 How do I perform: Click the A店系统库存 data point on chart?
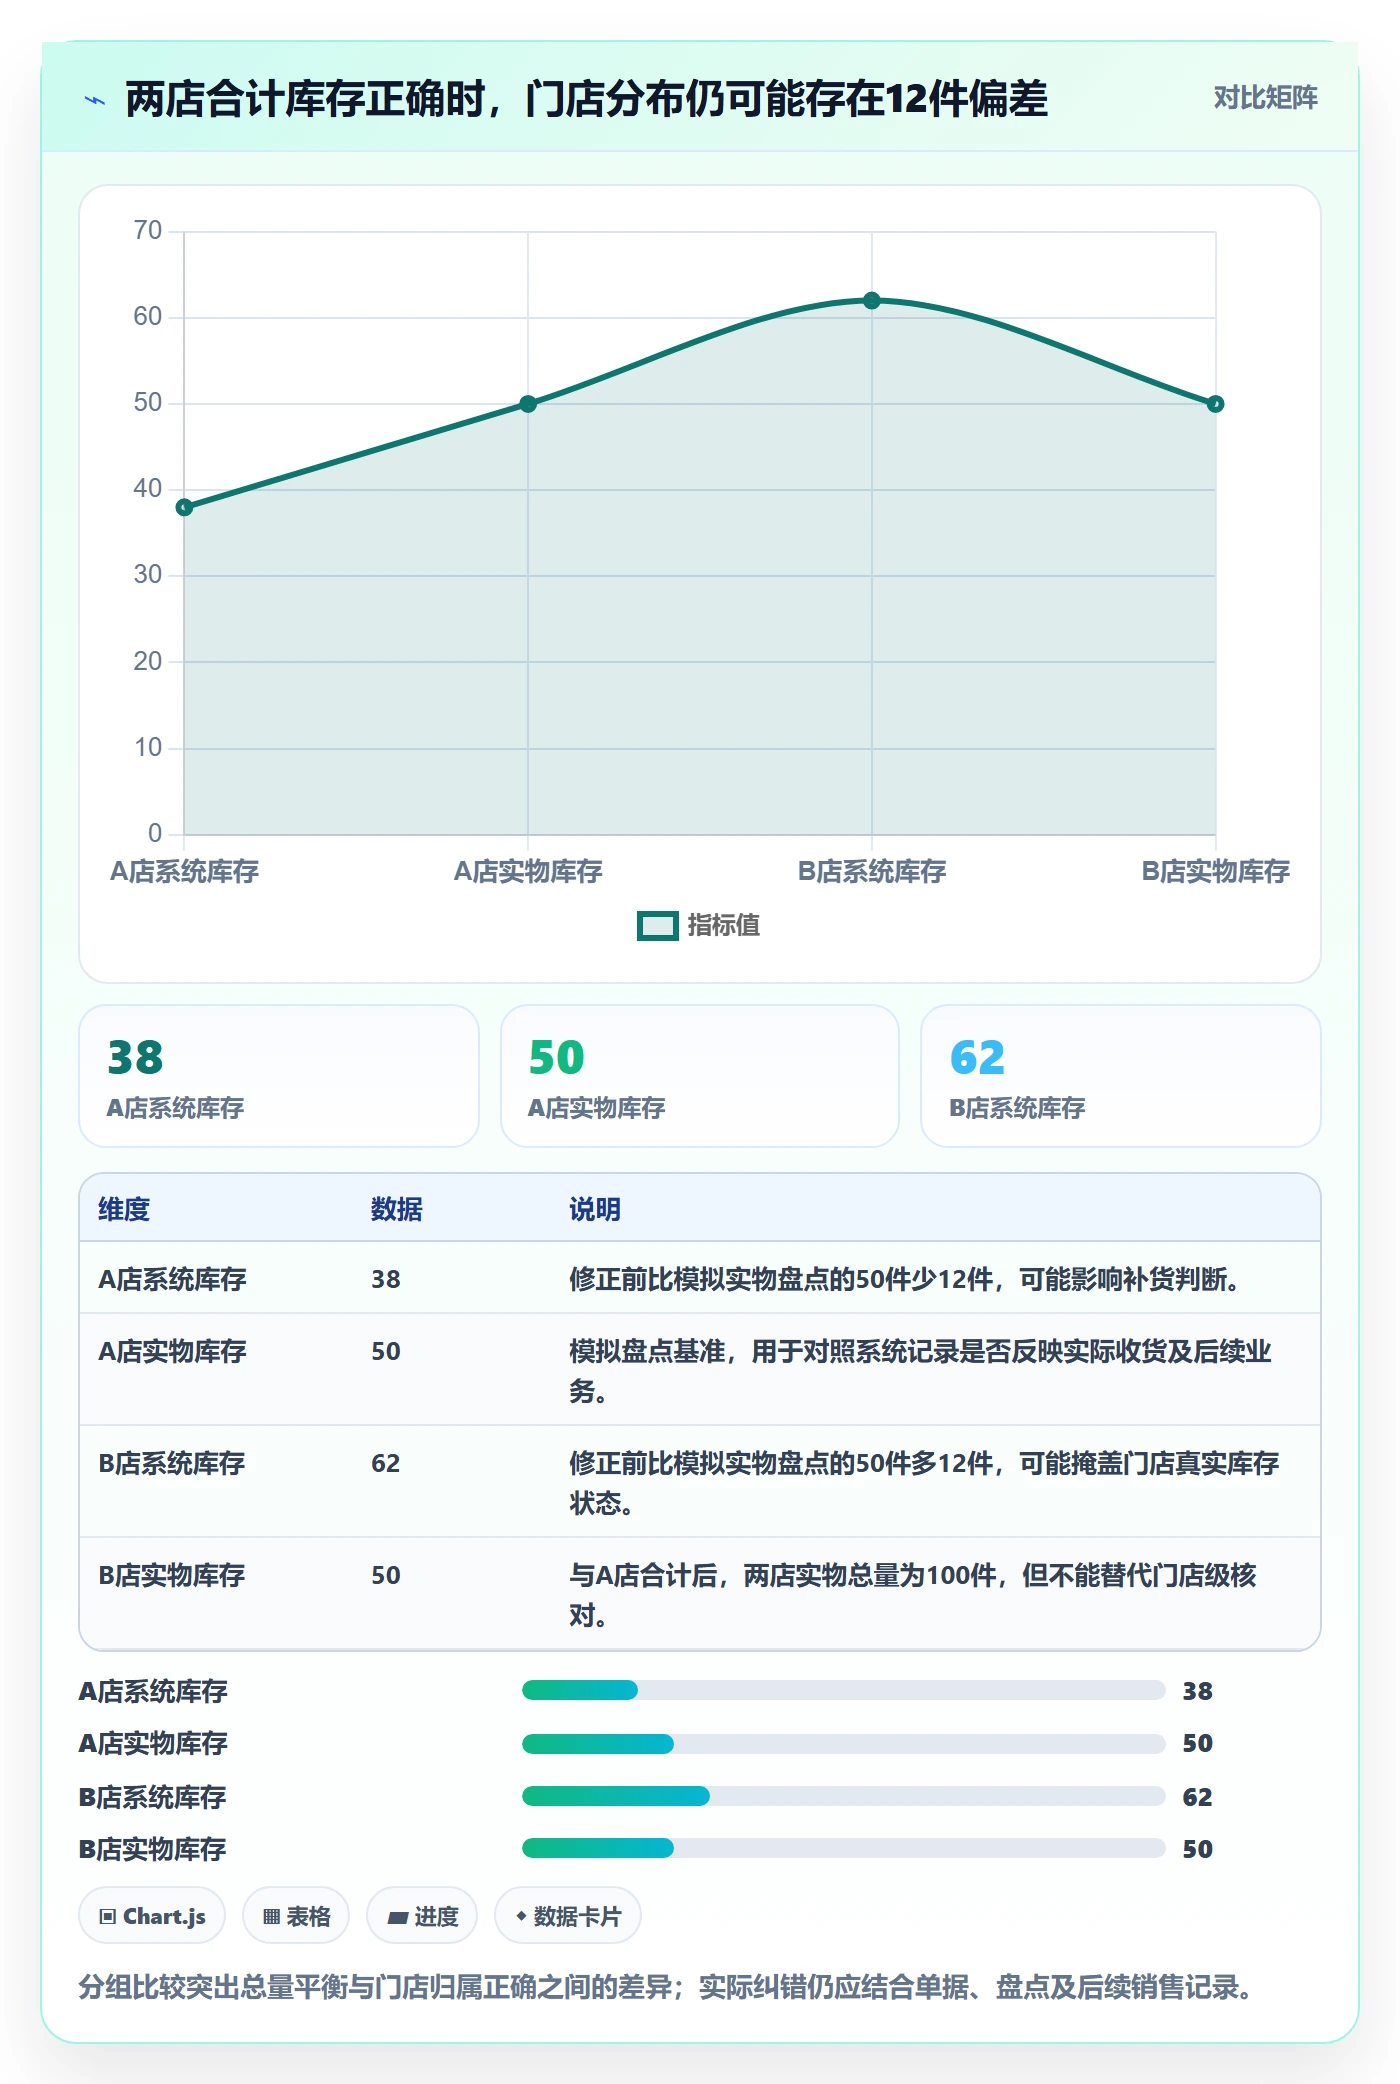184,508
